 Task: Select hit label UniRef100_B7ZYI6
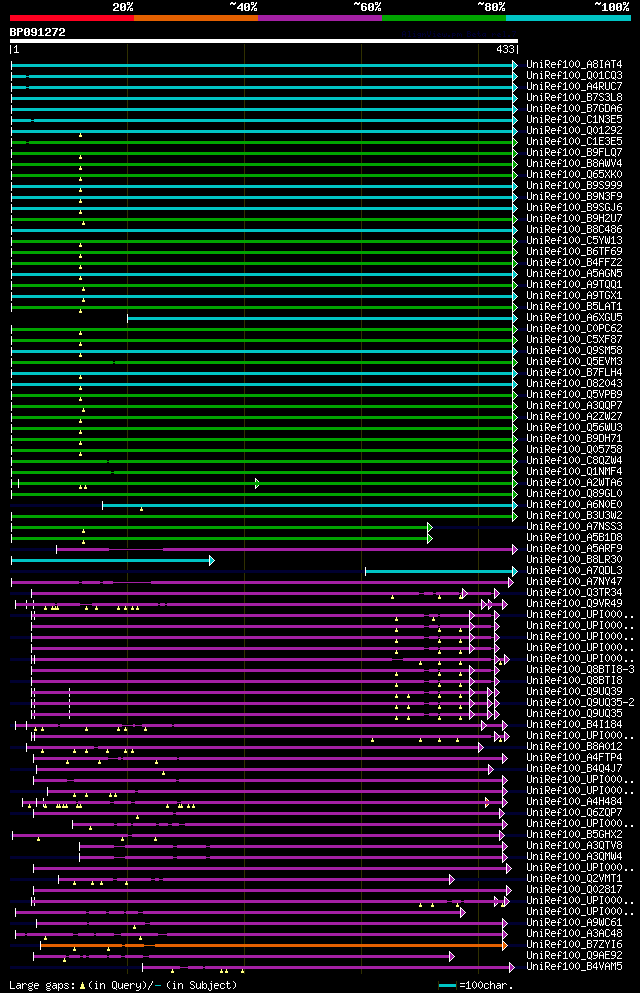coord(574,945)
